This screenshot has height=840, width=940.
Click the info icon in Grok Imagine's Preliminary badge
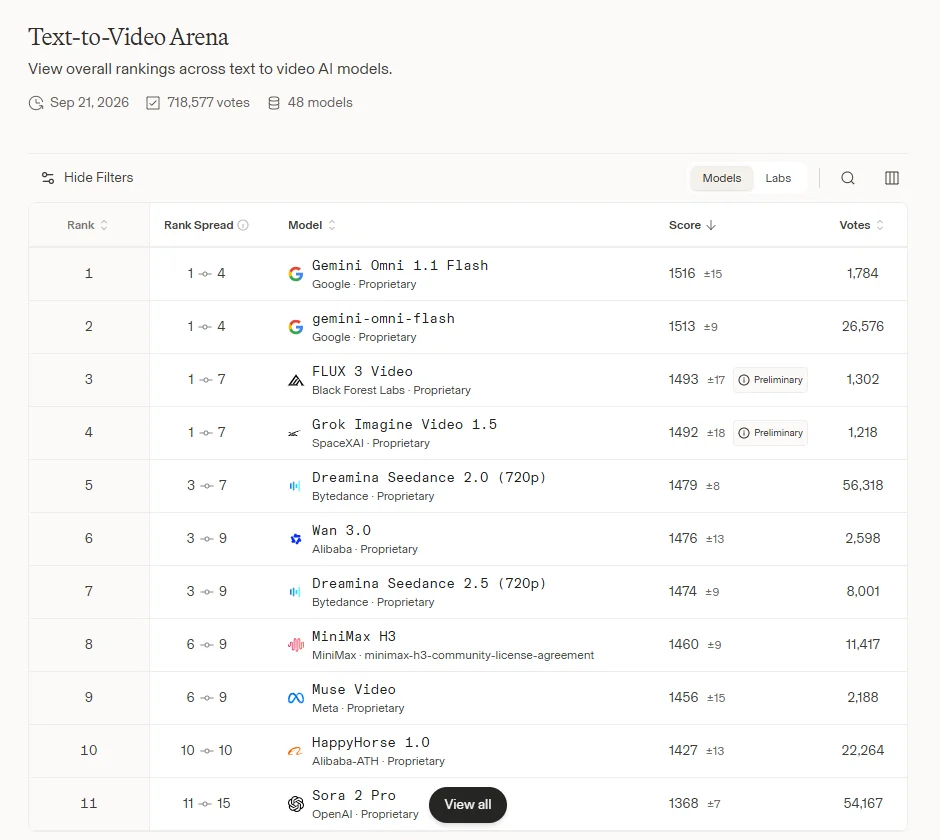(x=743, y=433)
